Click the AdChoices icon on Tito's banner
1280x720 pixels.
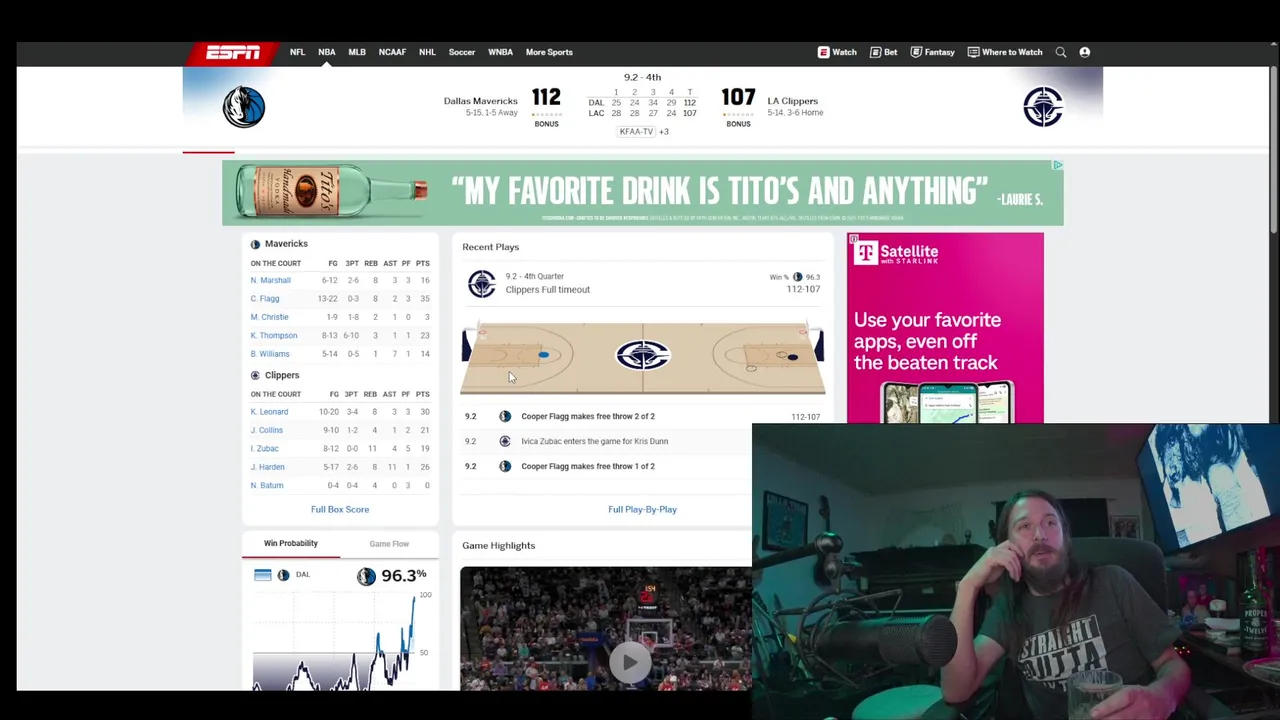tap(1057, 165)
